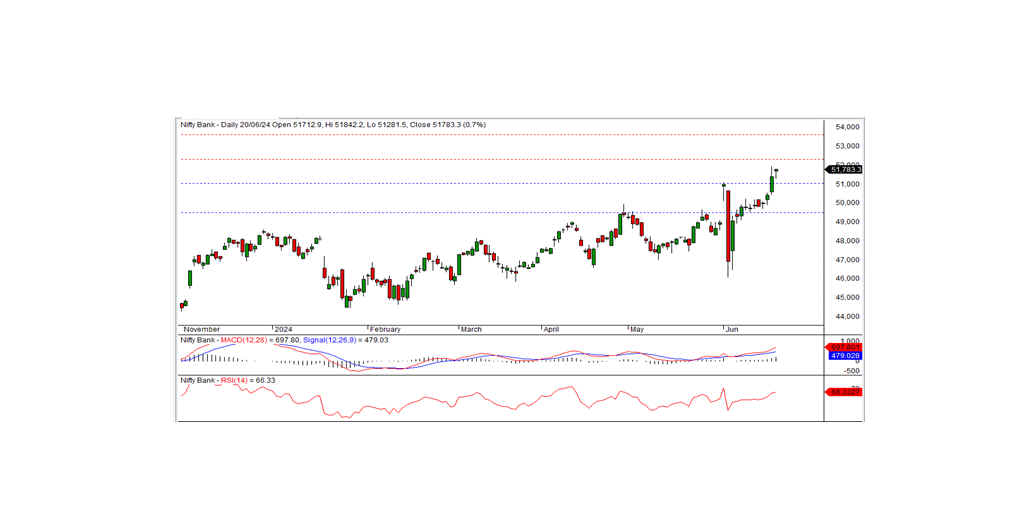Viewport: 1030px width, 529px height.
Task: Select the red MACD value tag
Action: [x=843, y=347]
